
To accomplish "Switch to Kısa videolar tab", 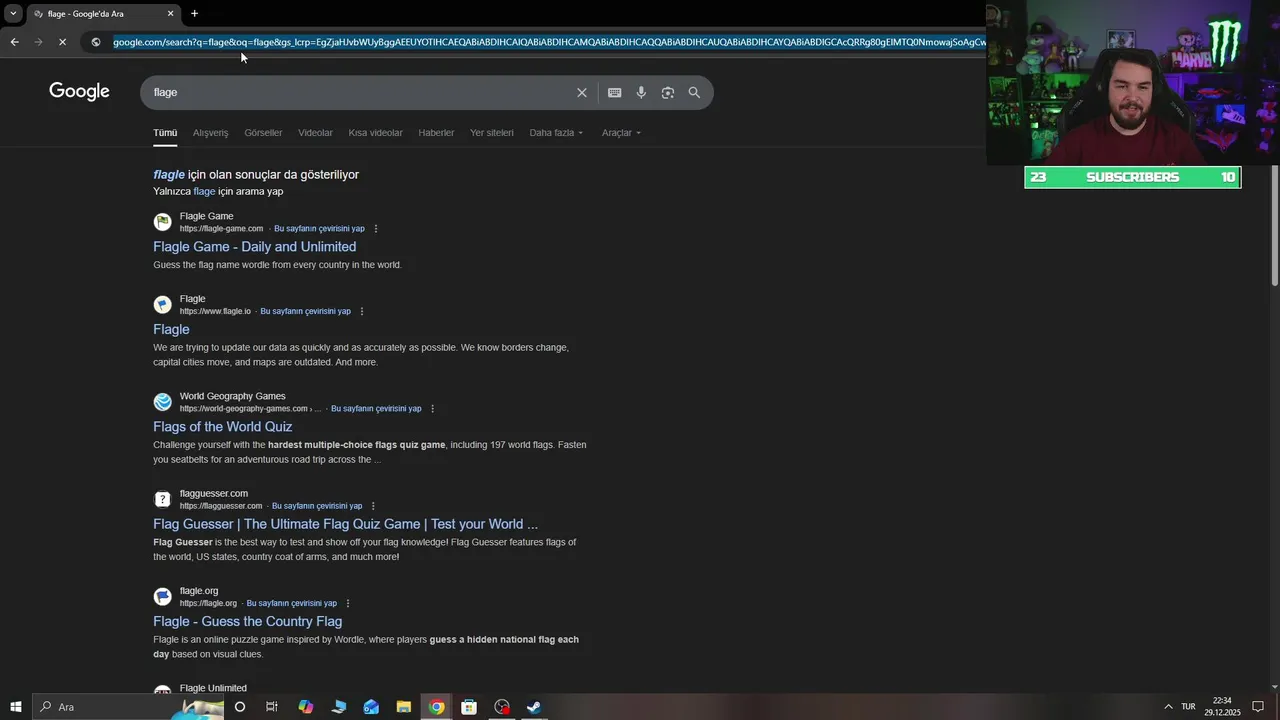I will click(375, 132).
